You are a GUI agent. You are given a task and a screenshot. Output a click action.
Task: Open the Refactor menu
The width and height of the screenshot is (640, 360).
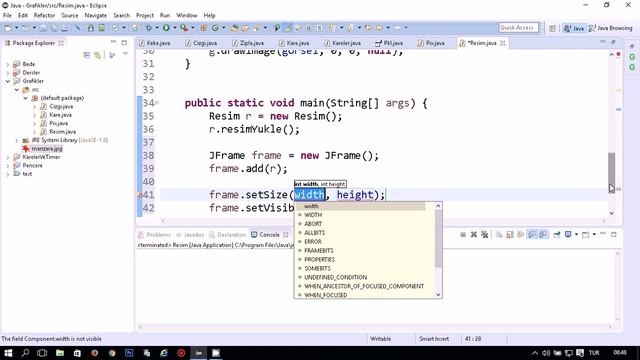tap(44, 16)
